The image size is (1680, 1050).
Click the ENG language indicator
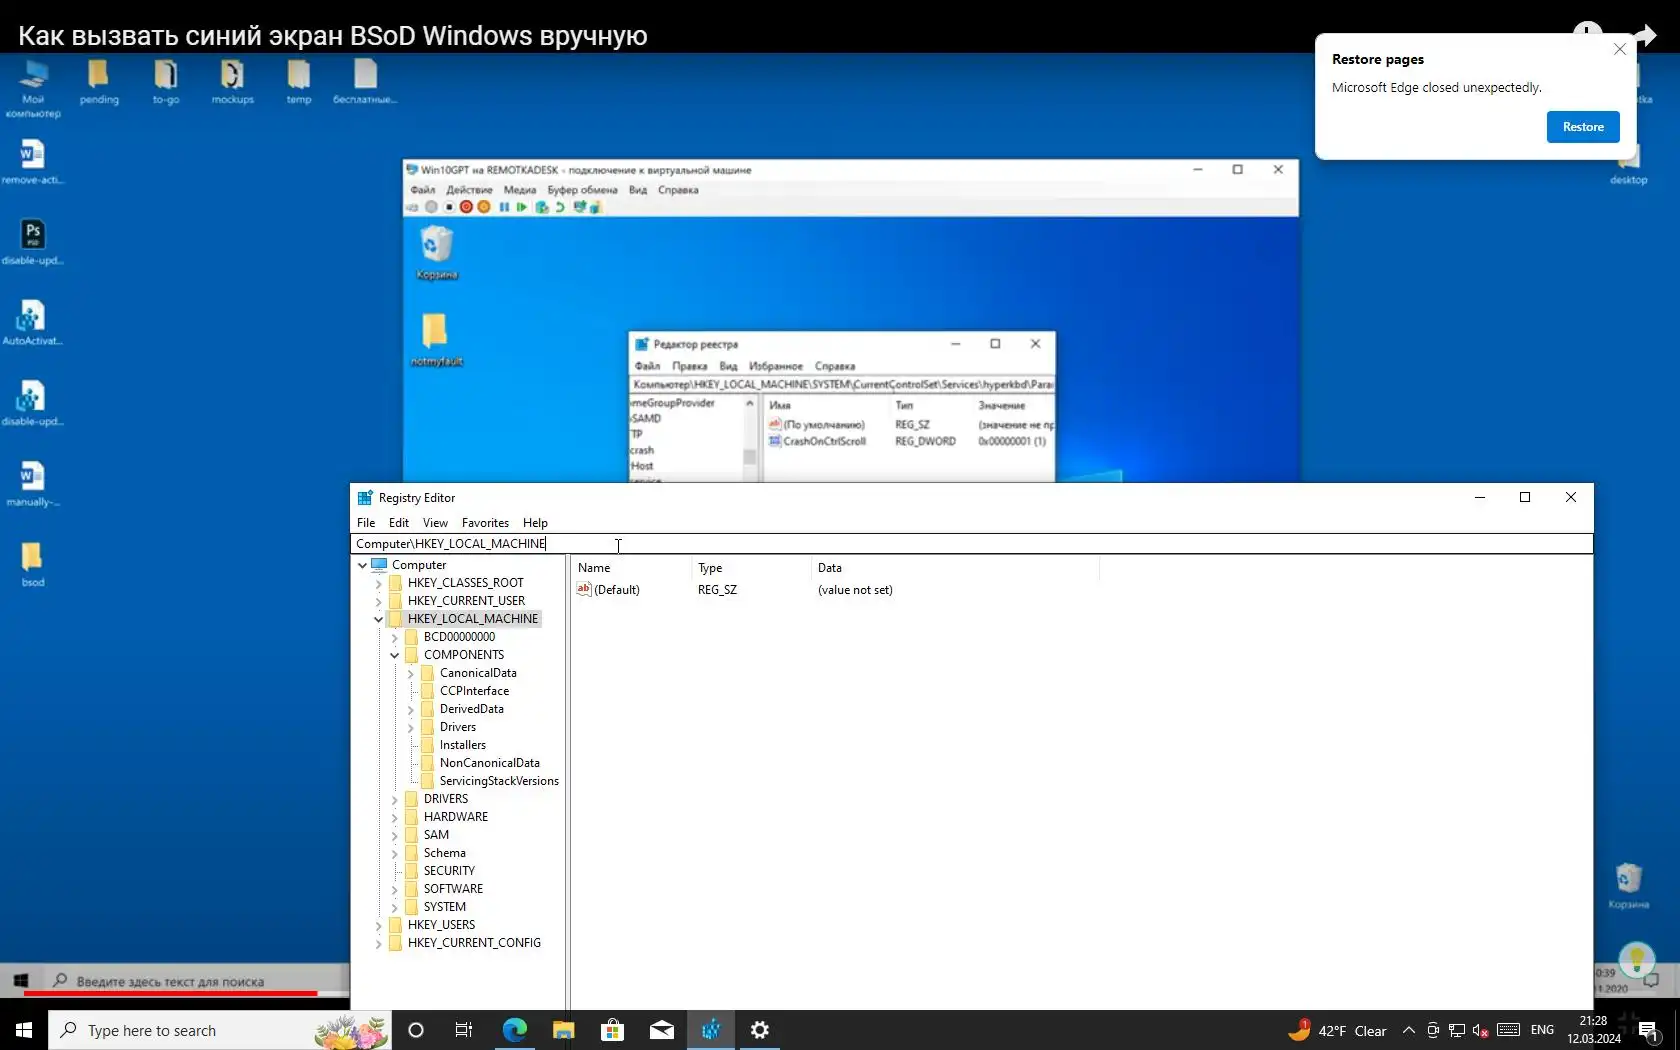(x=1542, y=1030)
